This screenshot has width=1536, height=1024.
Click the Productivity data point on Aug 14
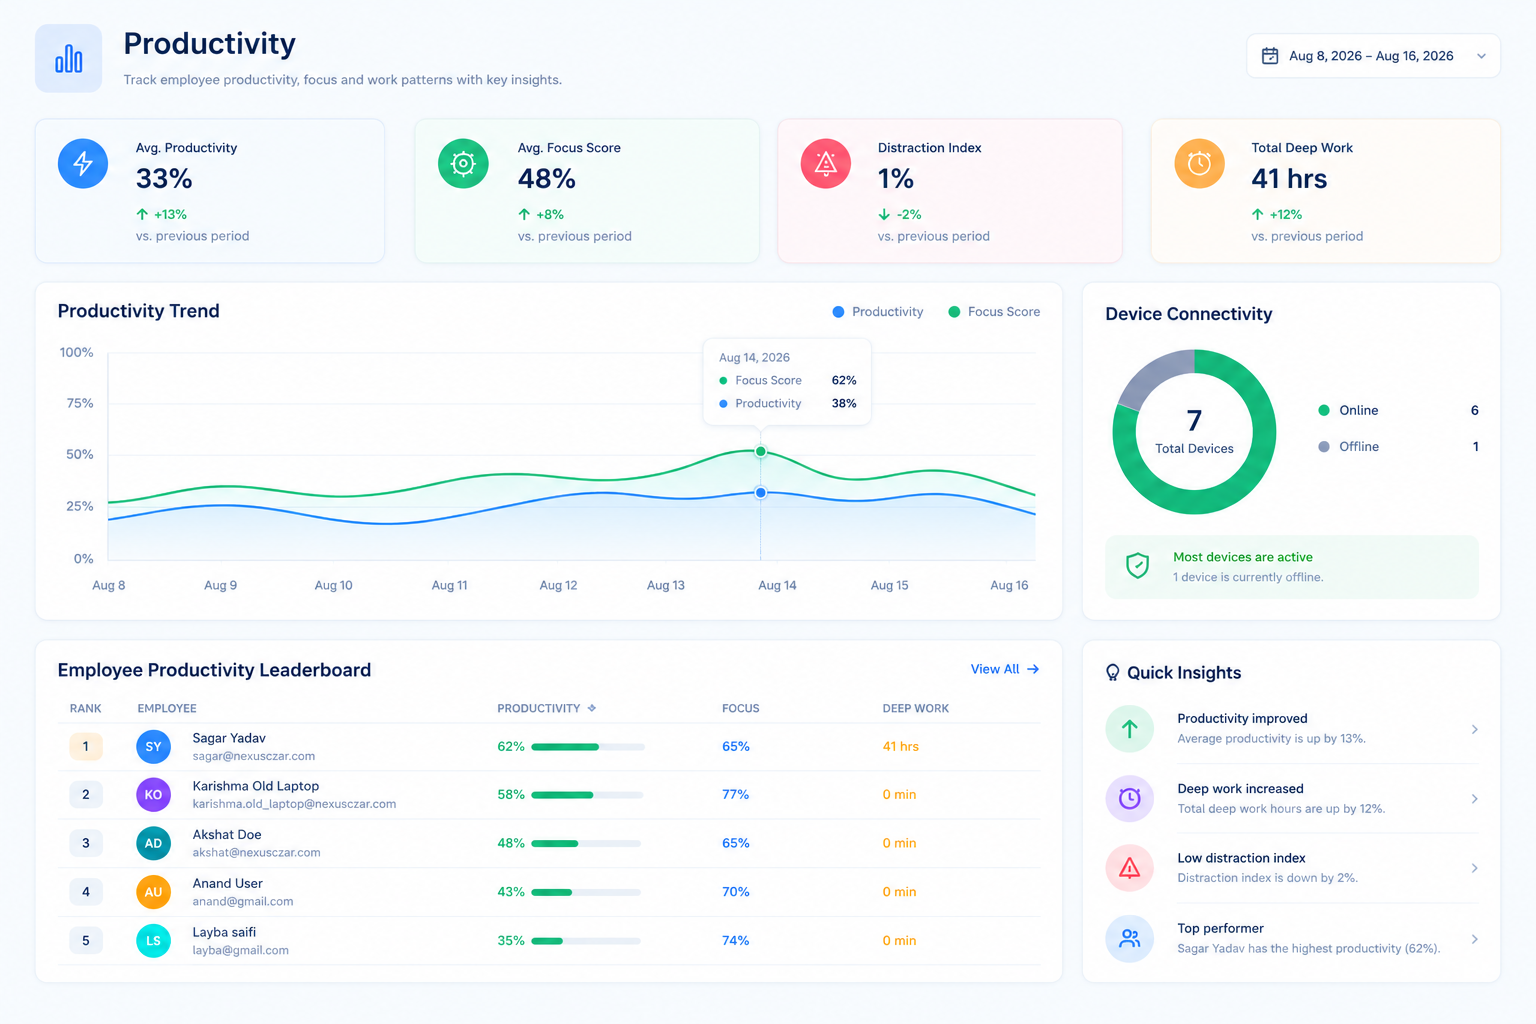tap(761, 493)
